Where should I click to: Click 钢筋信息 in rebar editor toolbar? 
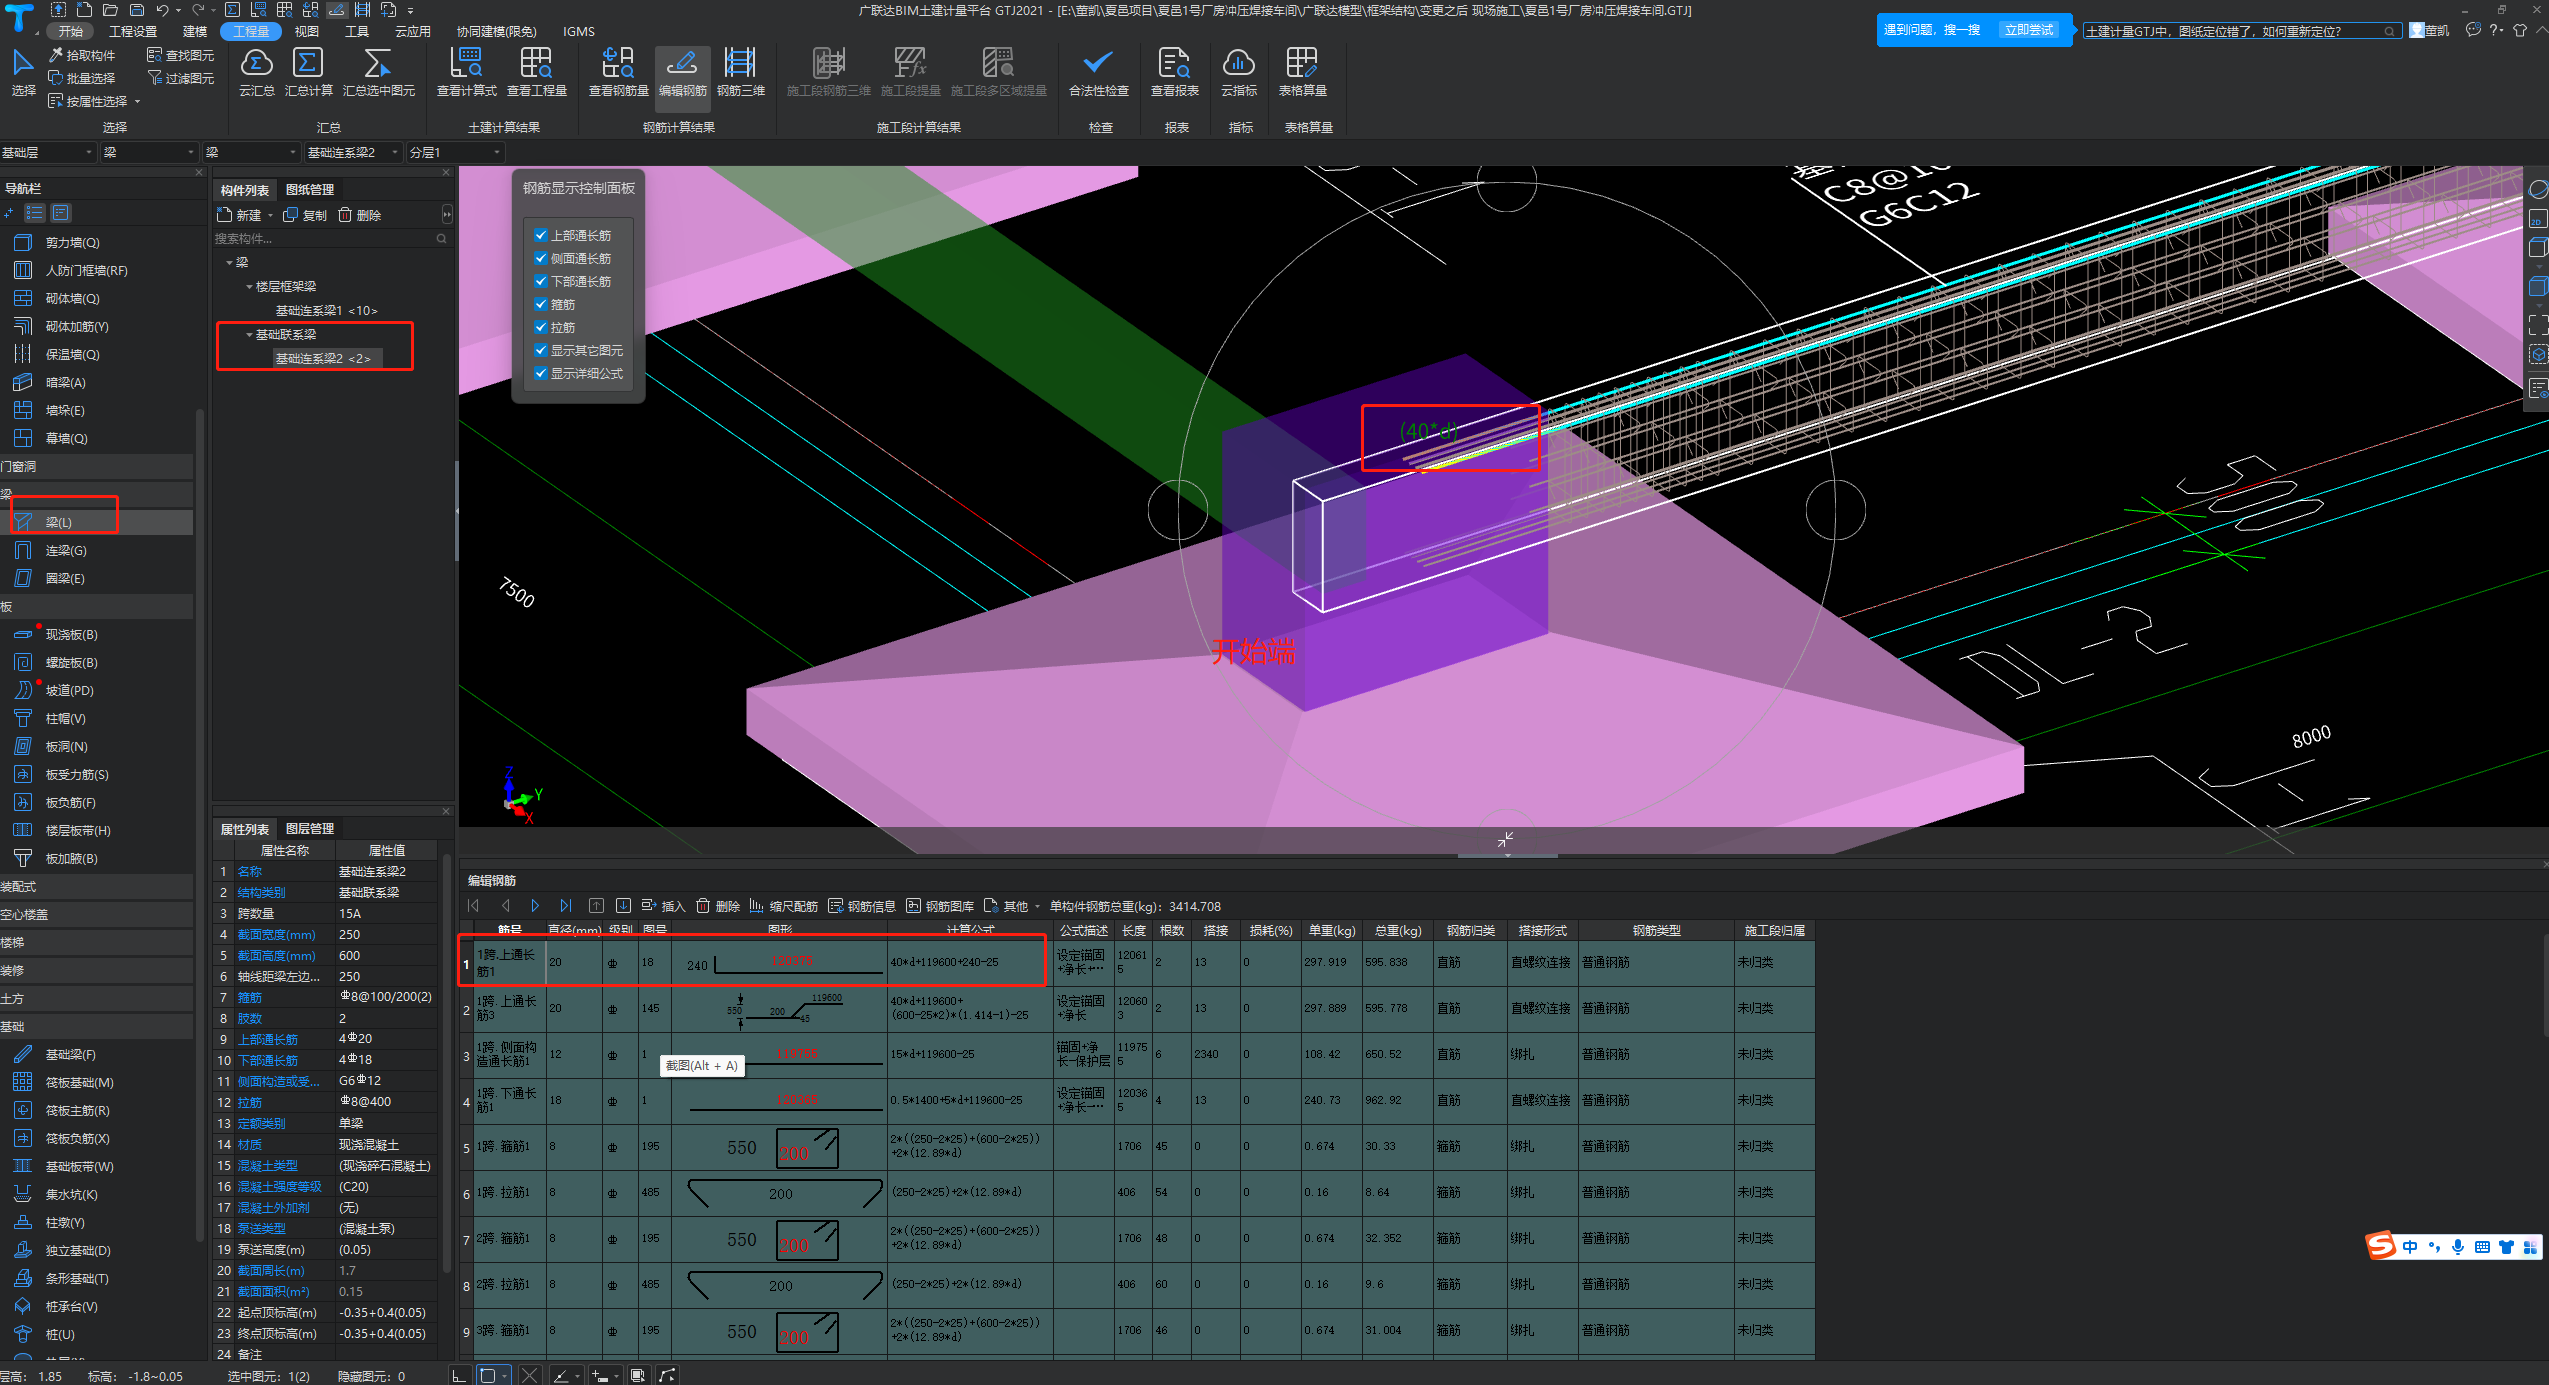coord(862,906)
